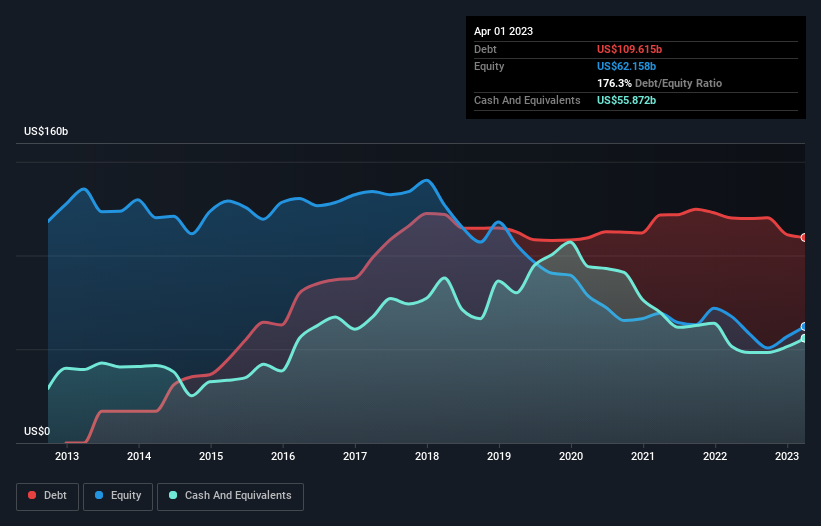
Task: Select the 2013 x-axis label
Action: pyautogui.click(x=67, y=456)
